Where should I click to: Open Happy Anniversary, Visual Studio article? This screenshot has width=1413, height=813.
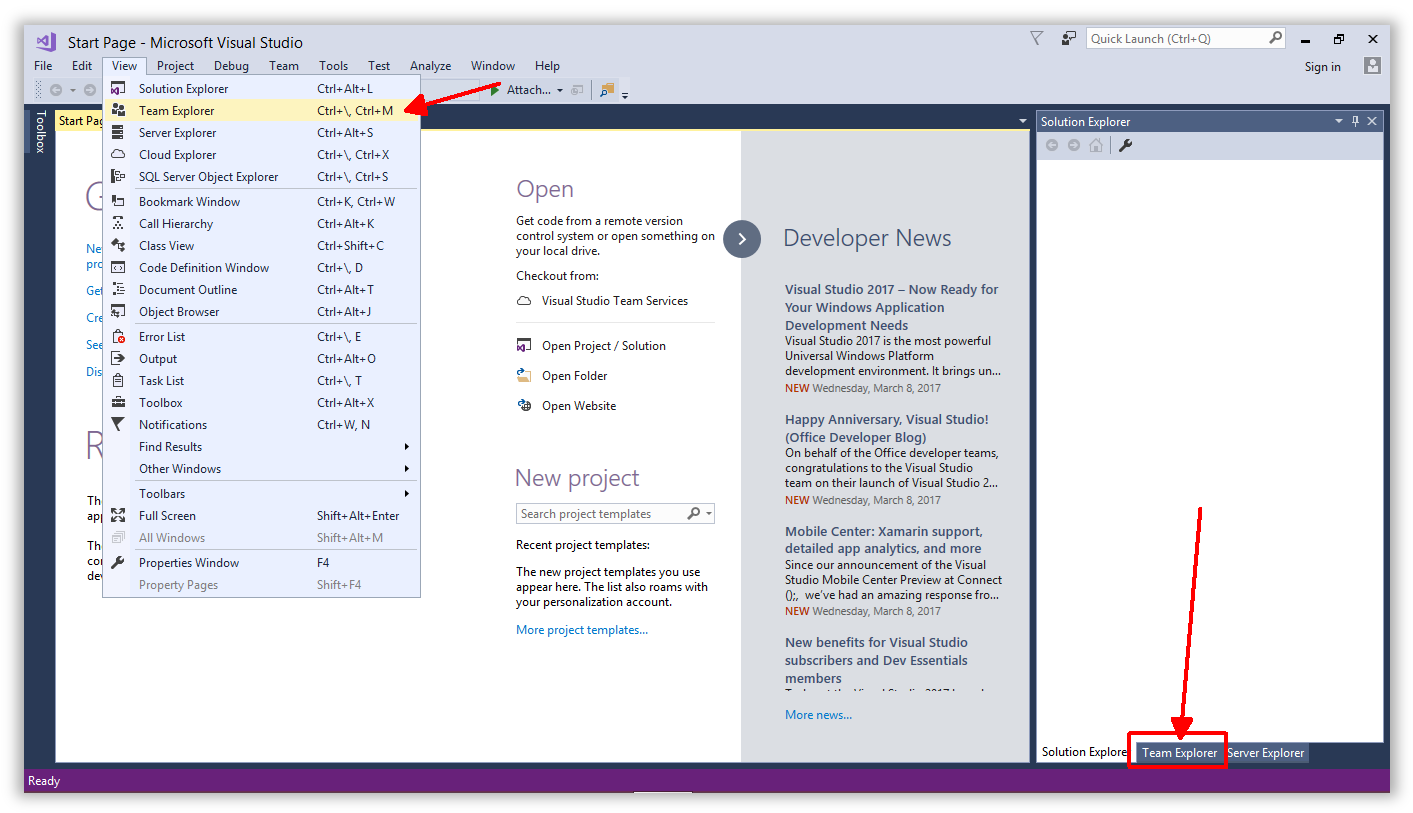tap(886, 428)
